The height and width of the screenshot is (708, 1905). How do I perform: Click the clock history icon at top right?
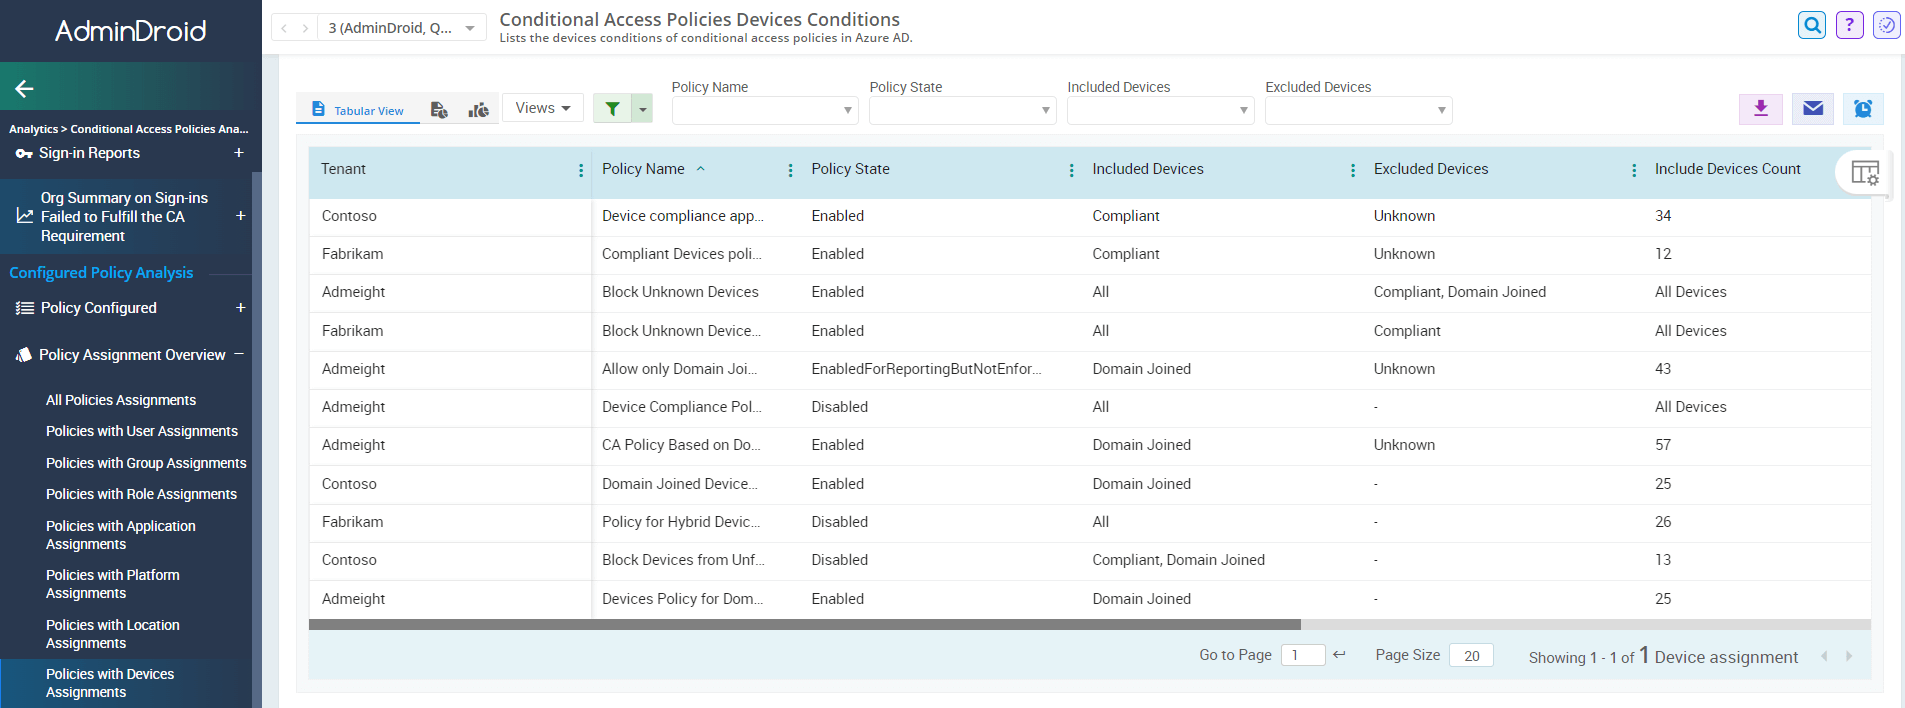pyautogui.click(x=1887, y=25)
